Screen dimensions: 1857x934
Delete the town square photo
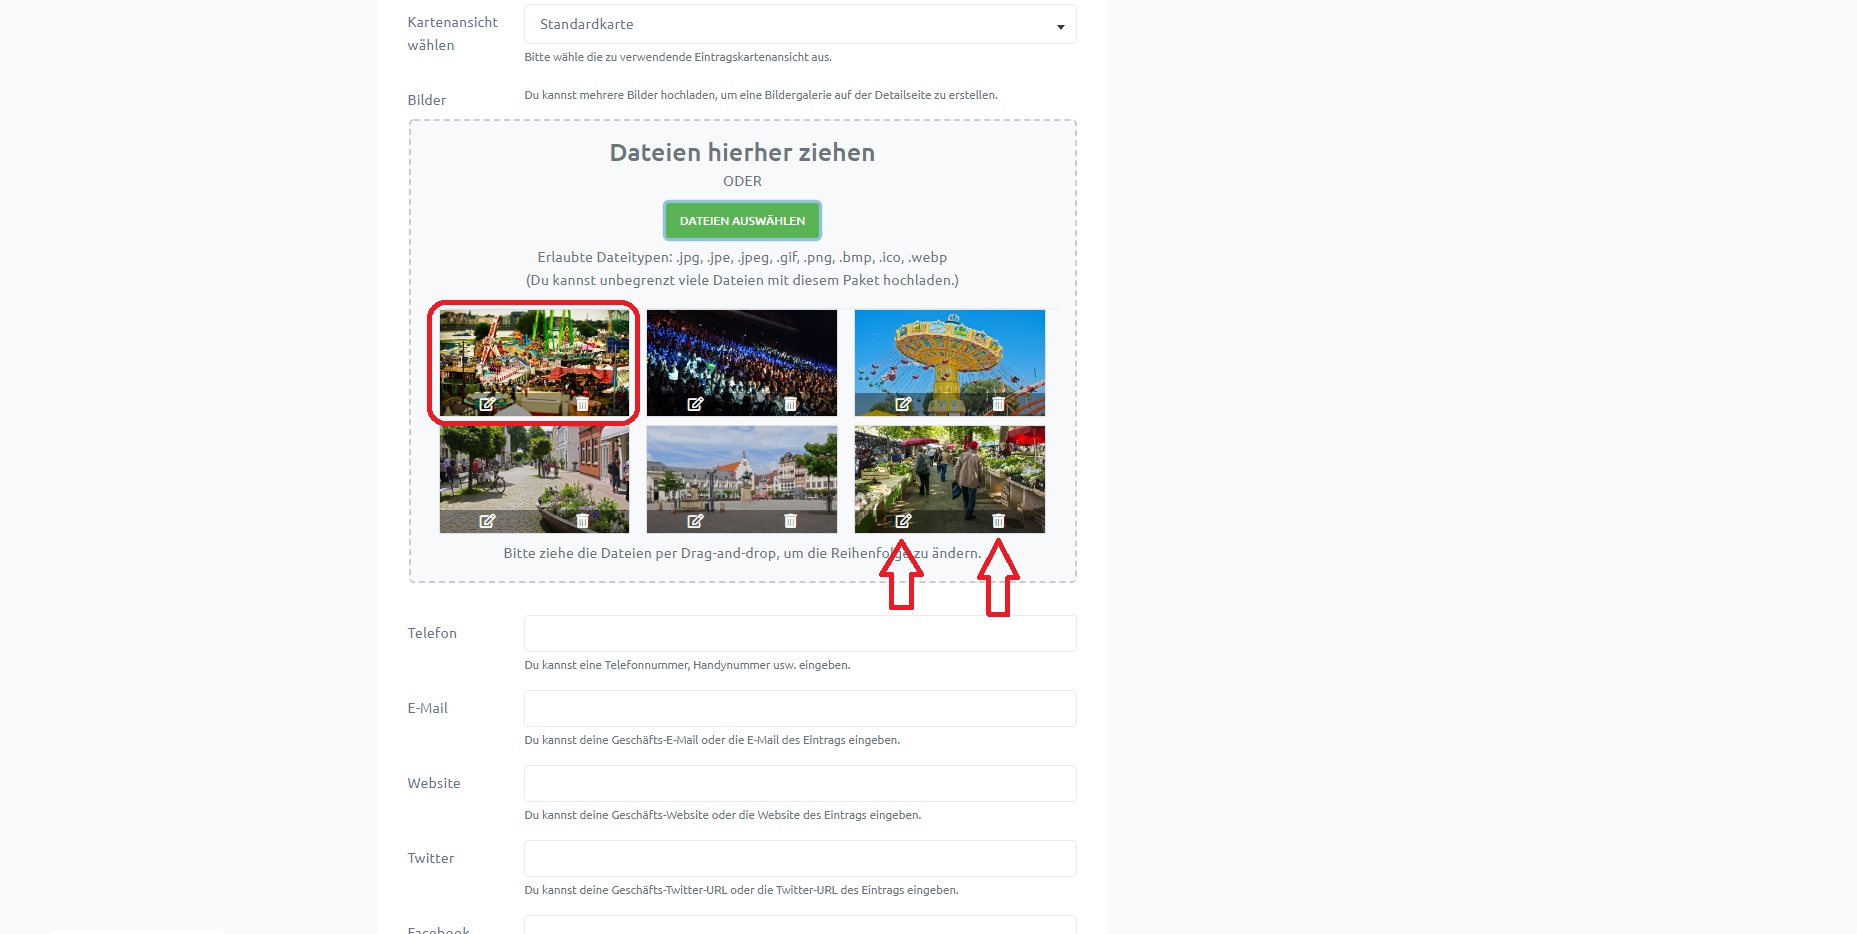pos(790,521)
